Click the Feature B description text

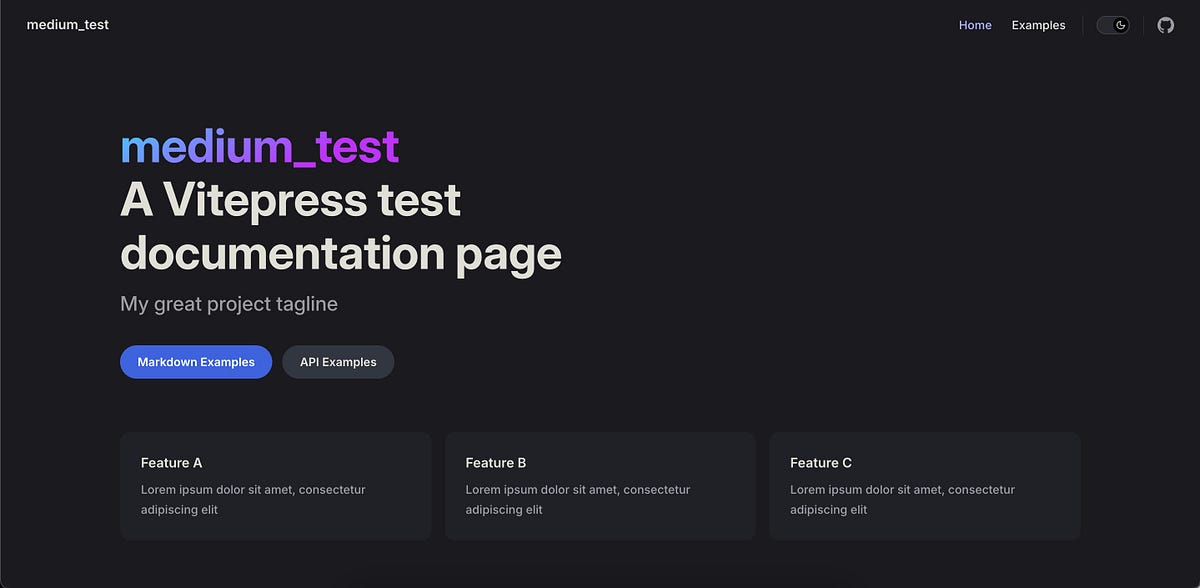[577, 499]
